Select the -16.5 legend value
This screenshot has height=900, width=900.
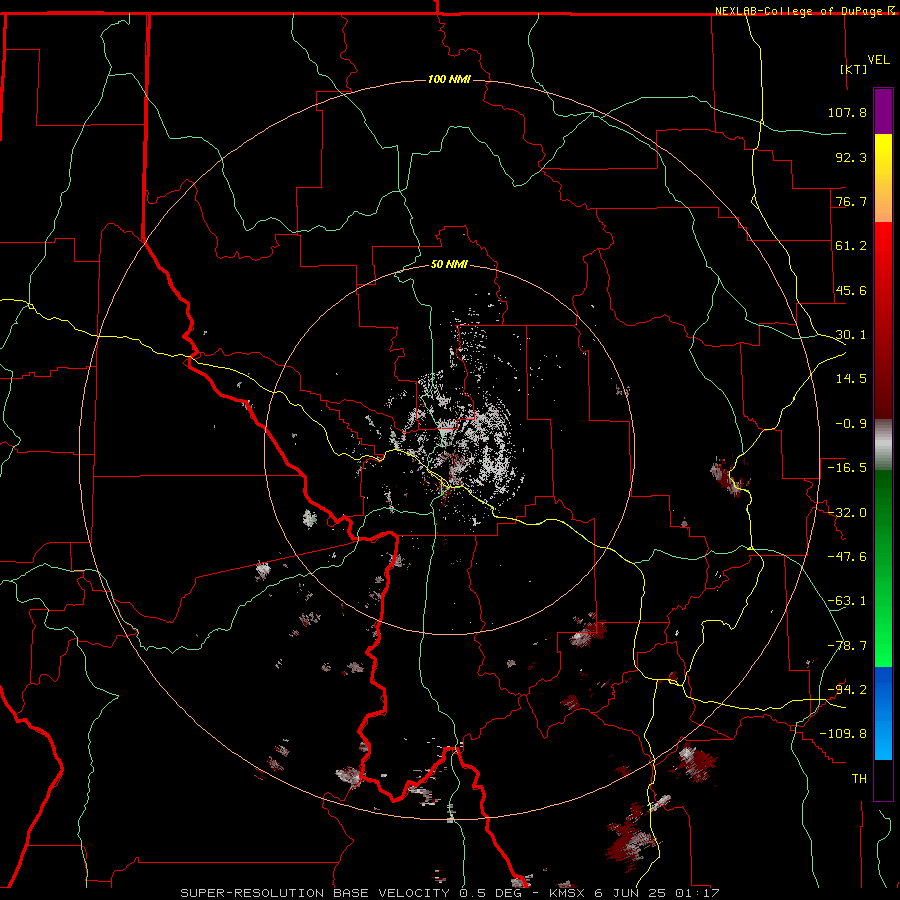point(847,468)
